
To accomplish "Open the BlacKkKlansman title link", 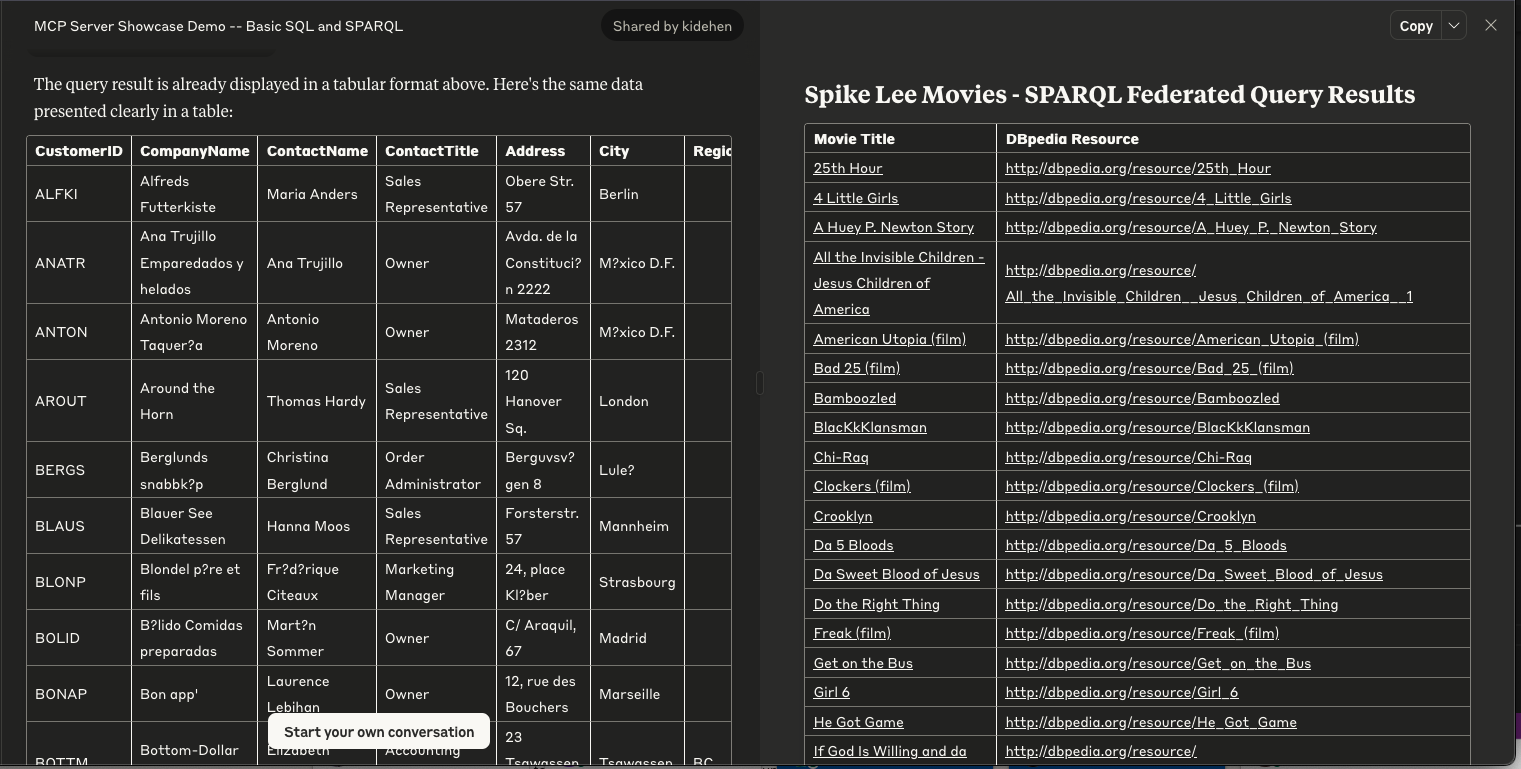I will pyautogui.click(x=870, y=427).
